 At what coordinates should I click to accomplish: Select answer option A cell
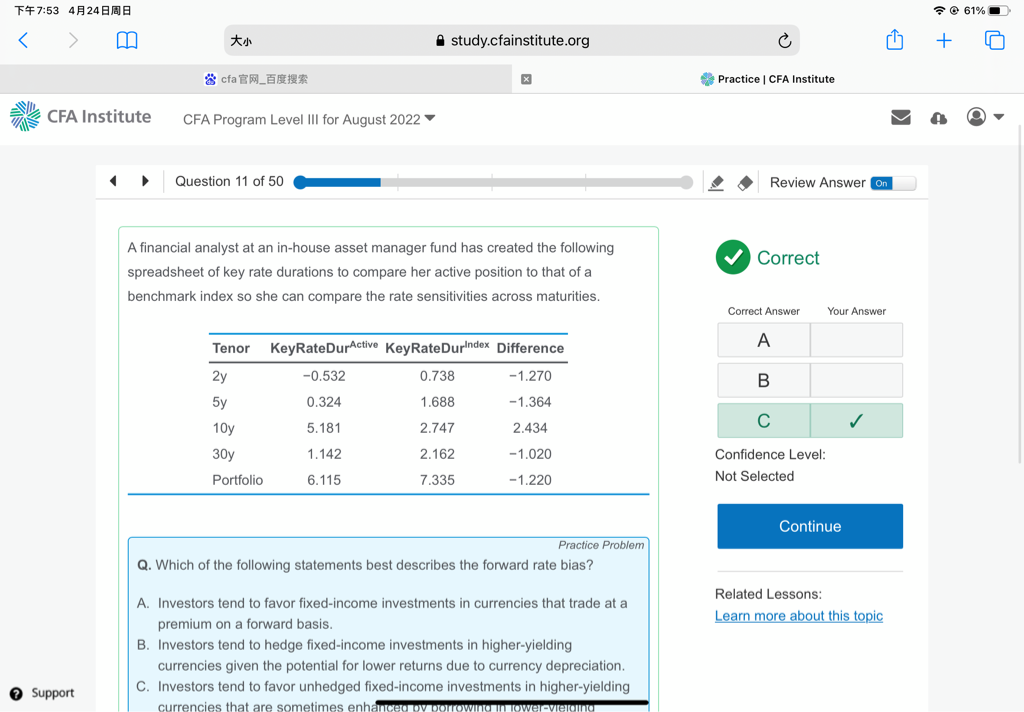pos(764,340)
